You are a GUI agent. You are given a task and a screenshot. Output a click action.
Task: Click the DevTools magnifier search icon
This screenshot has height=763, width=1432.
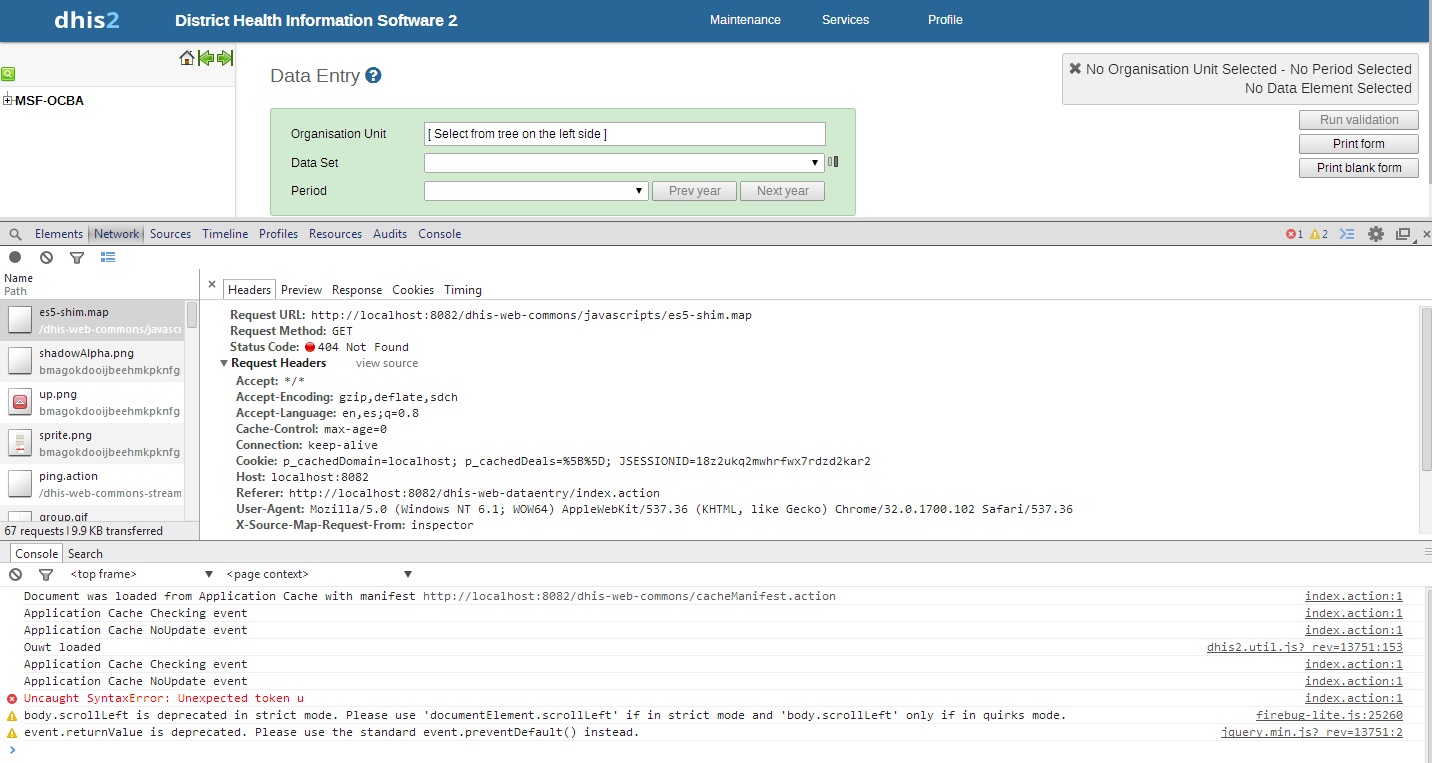(x=15, y=234)
